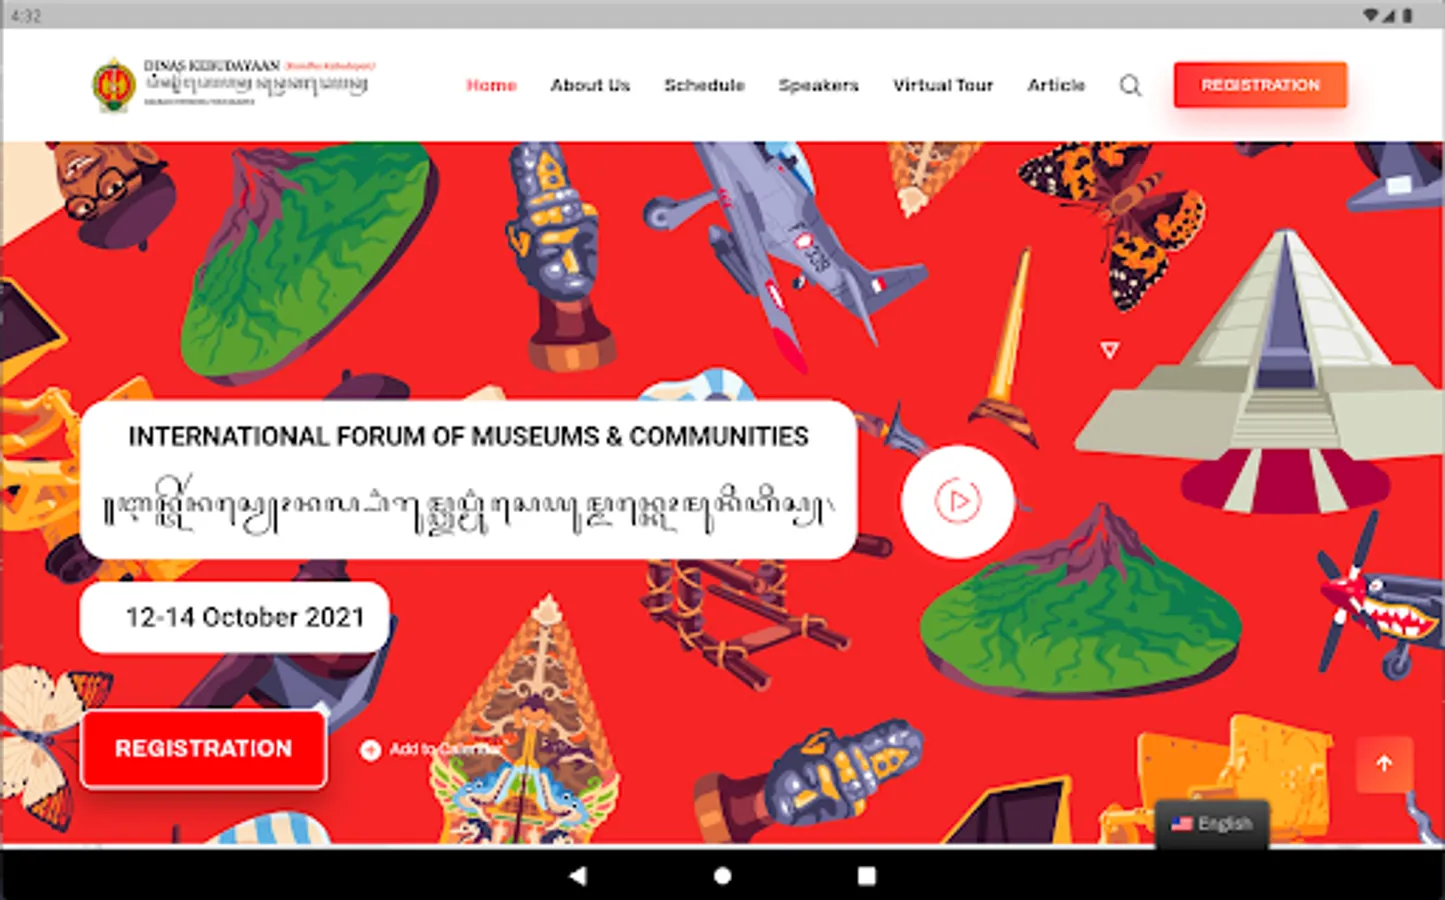Tap the Android recent apps square
The width and height of the screenshot is (1445, 900).
pyautogui.click(x=867, y=876)
